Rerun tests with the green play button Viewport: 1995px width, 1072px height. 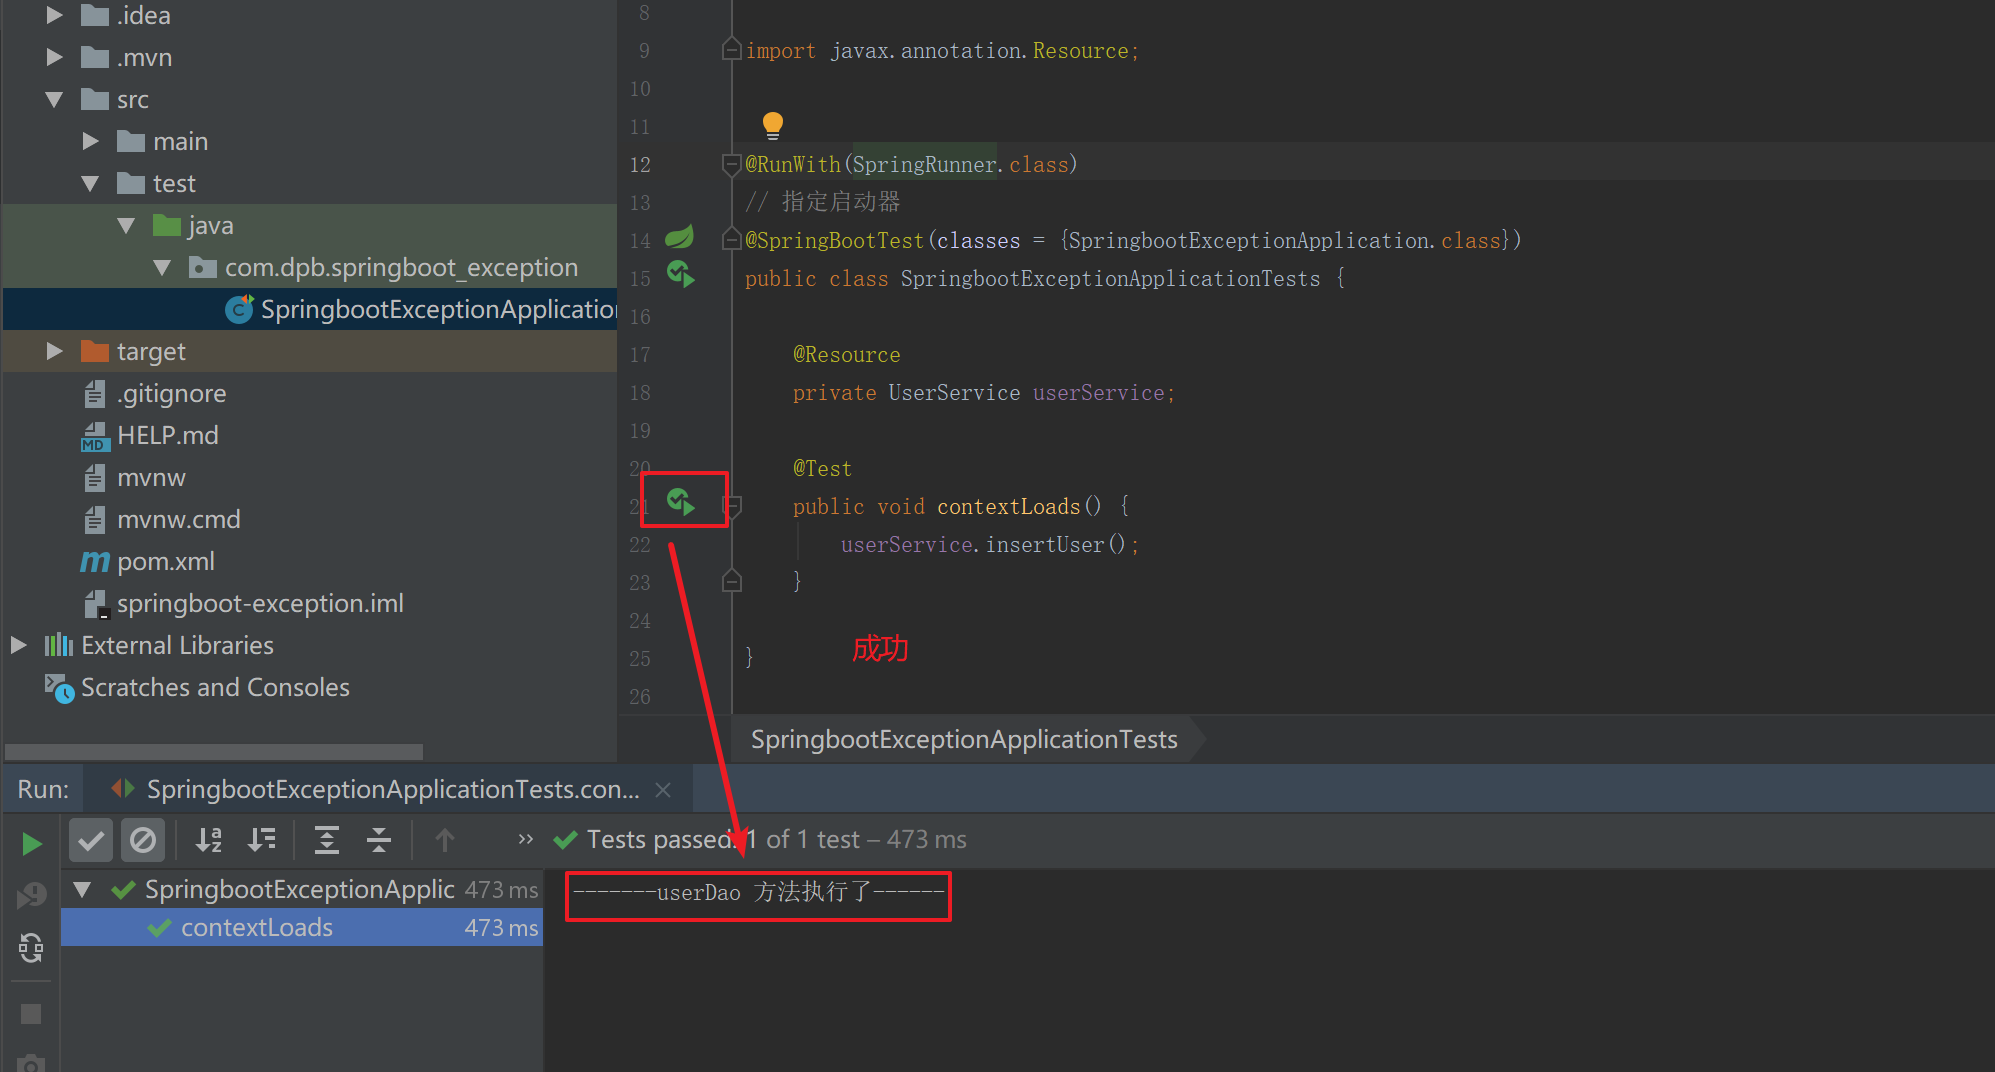(31, 844)
